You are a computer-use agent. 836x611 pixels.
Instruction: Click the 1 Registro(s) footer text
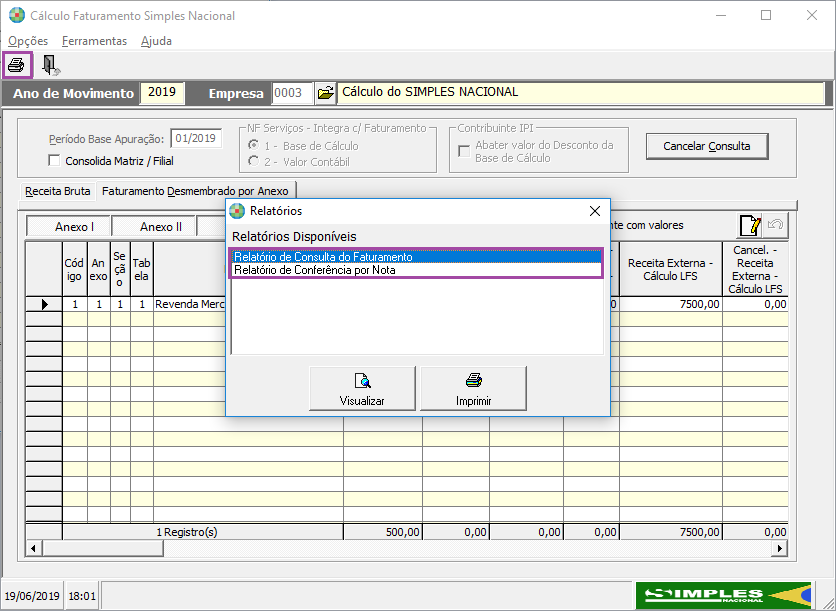(187, 532)
